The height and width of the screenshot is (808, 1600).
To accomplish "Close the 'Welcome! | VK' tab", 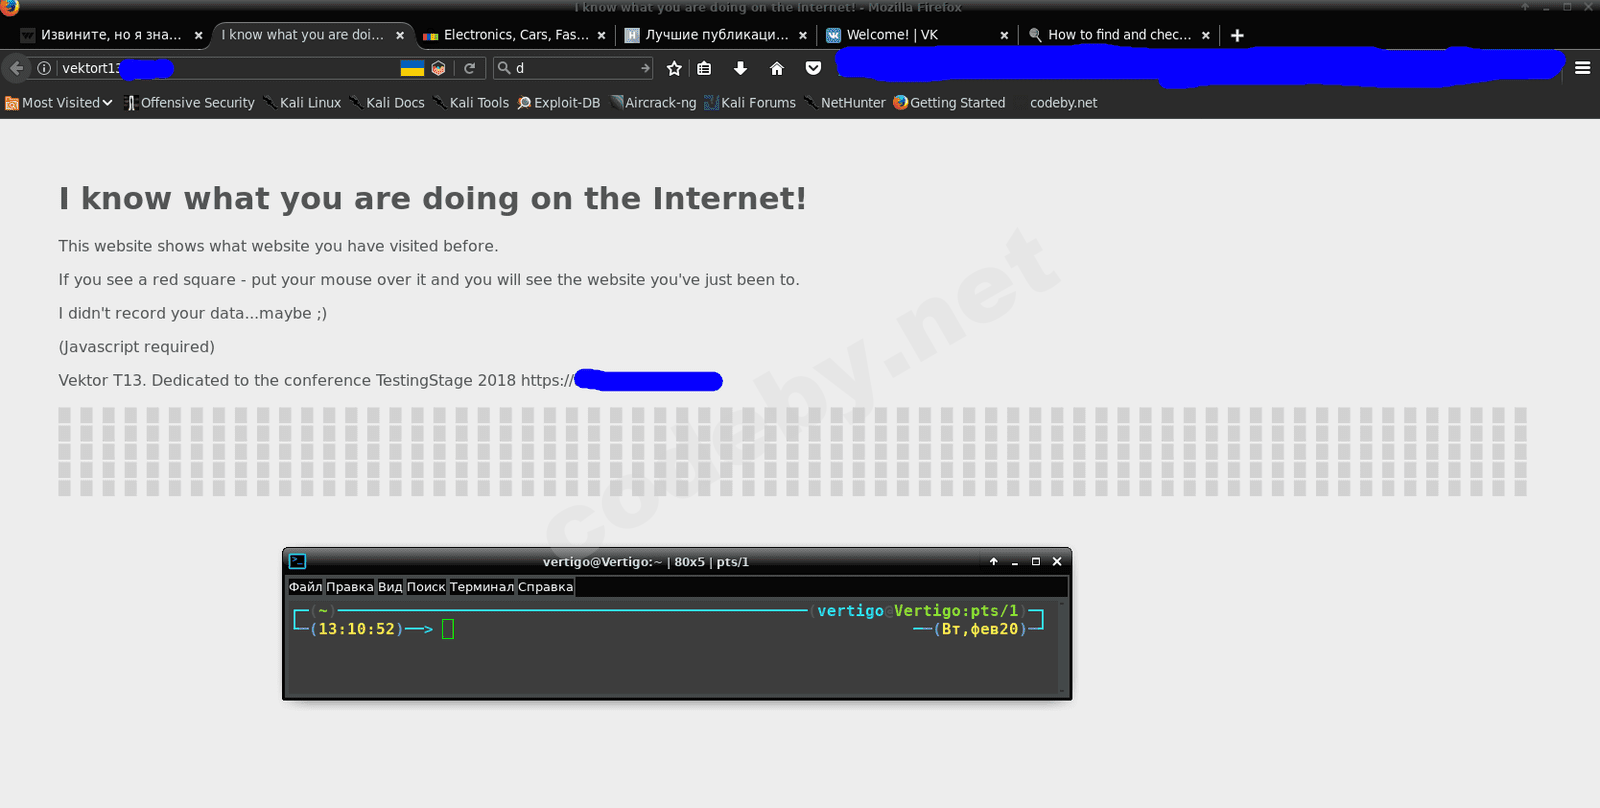I will [1004, 35].
